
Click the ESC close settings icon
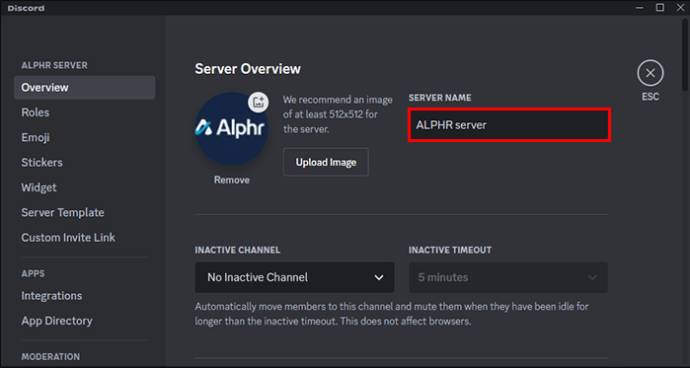pos(650,73)
